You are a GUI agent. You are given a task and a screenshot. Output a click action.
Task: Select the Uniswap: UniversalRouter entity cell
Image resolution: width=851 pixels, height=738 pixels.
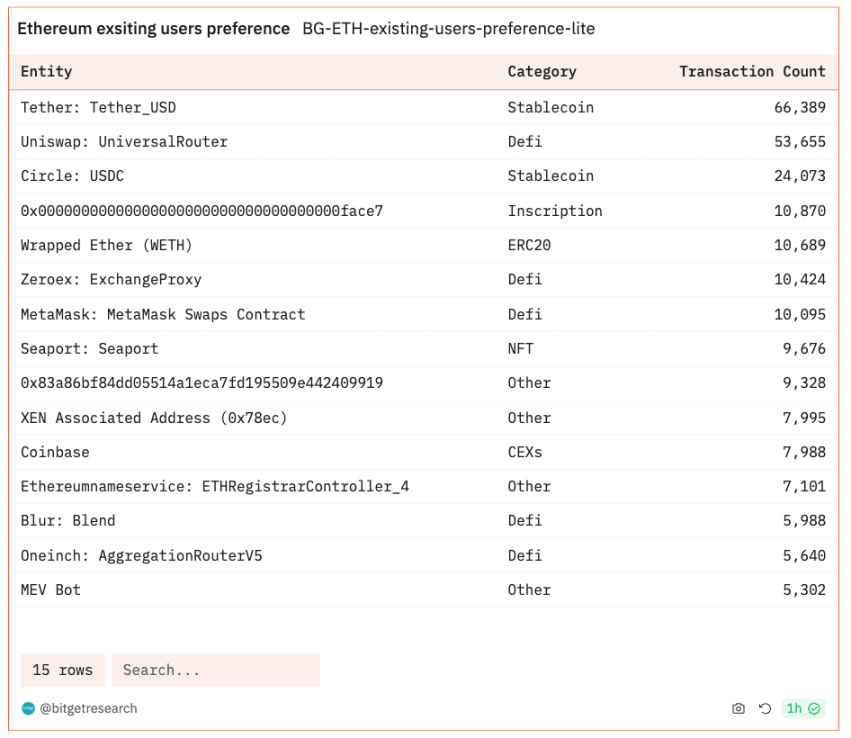click(x=124, y=142)
